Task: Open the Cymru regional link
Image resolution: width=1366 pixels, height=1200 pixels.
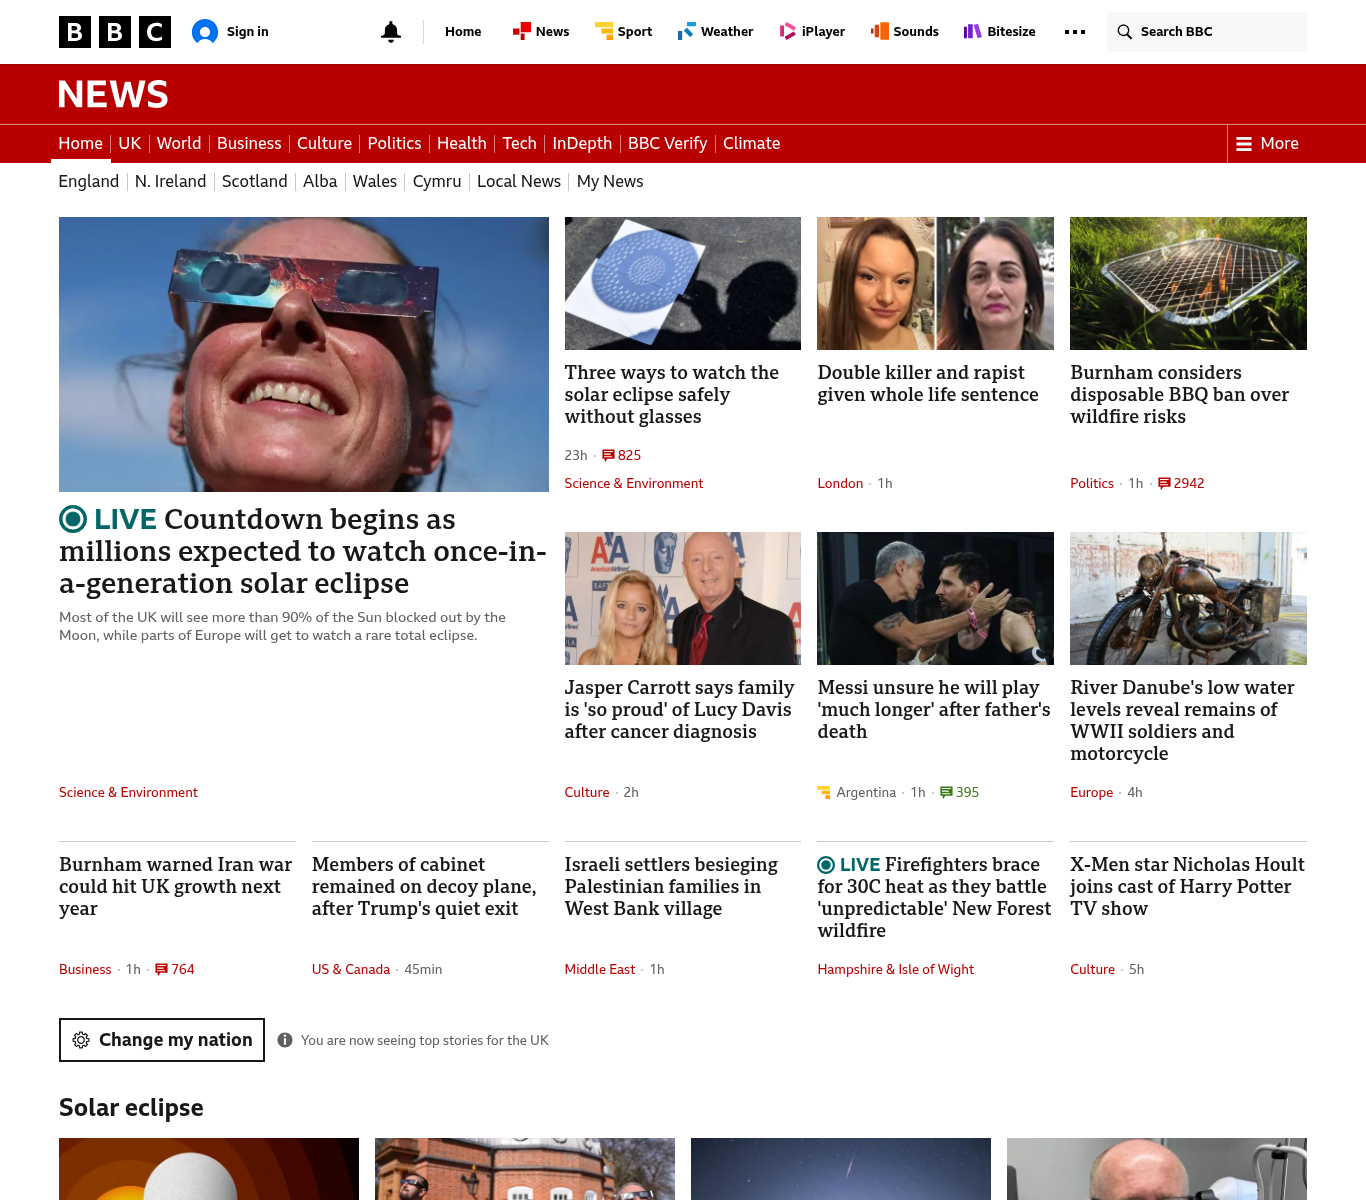Action: [x=437, y=181]
